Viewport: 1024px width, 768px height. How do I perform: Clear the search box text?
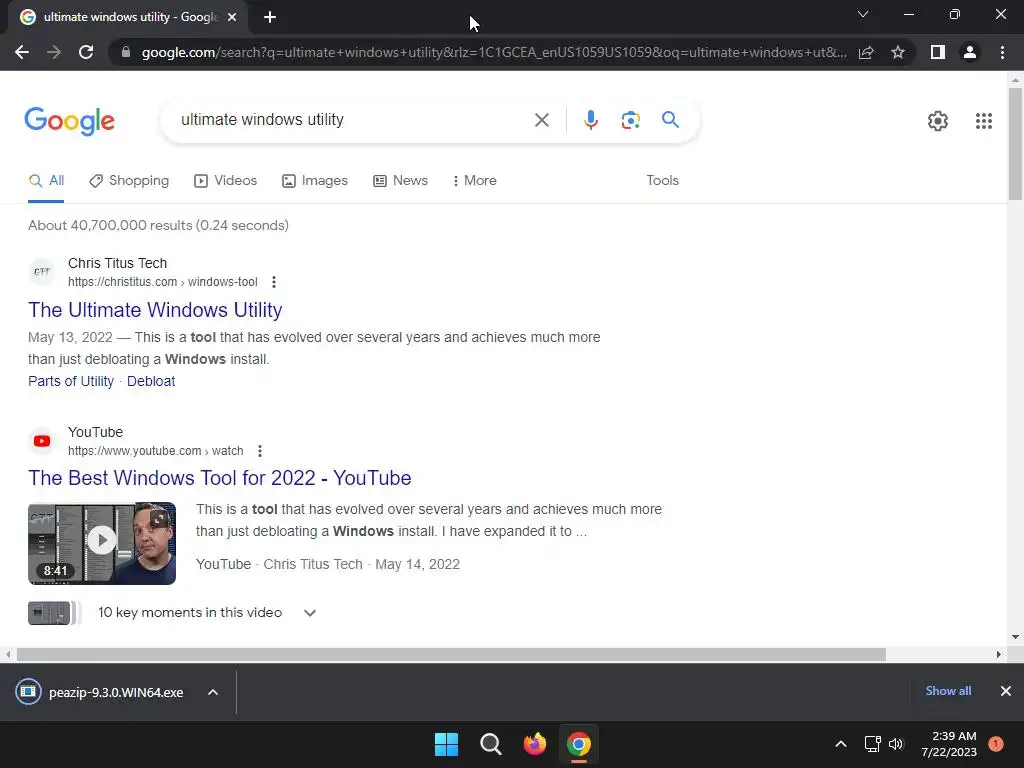(541, 120)
